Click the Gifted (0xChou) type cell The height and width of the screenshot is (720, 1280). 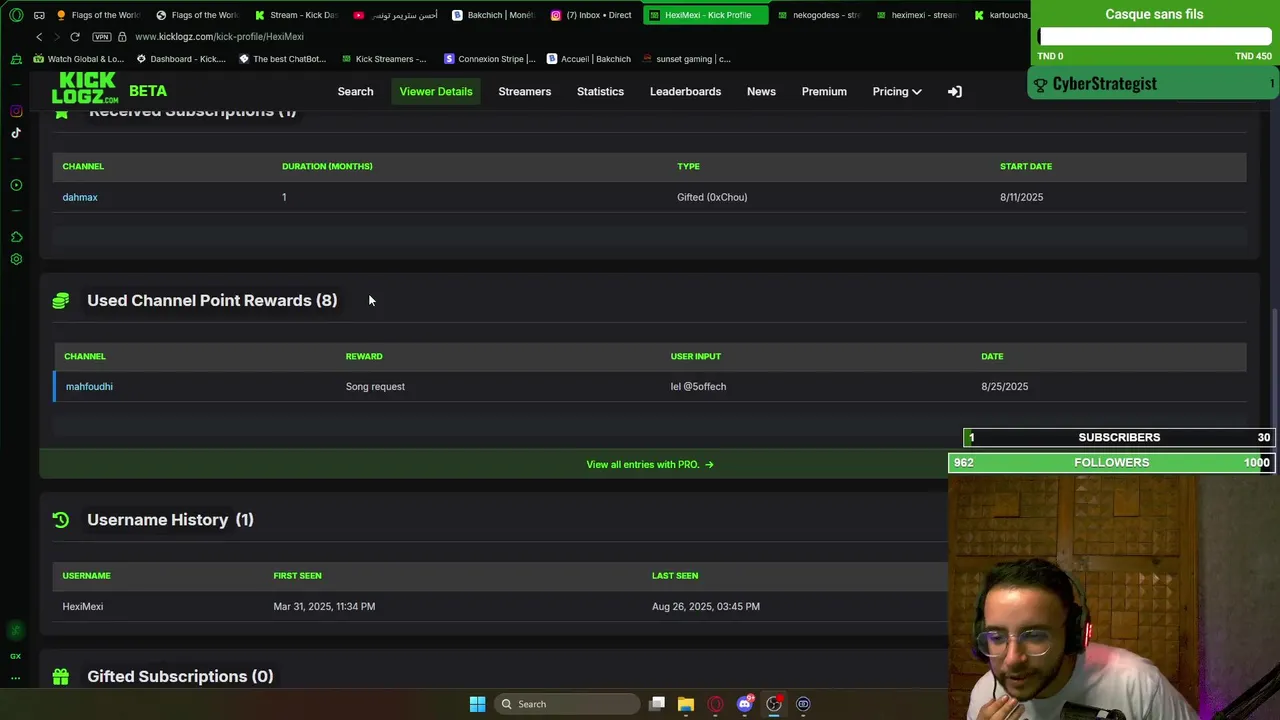click(712, 197)
